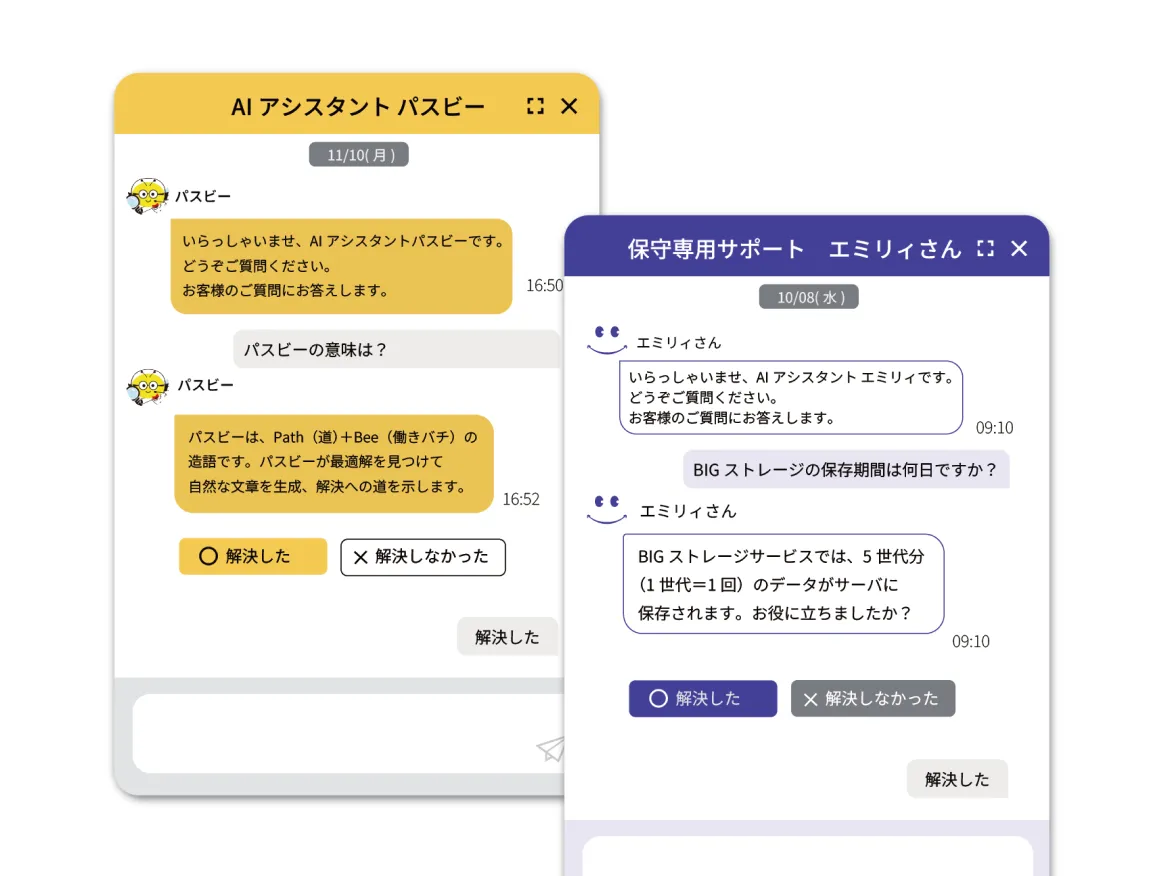
Task: Click the 10/08(水) date label
Action: 809,297
